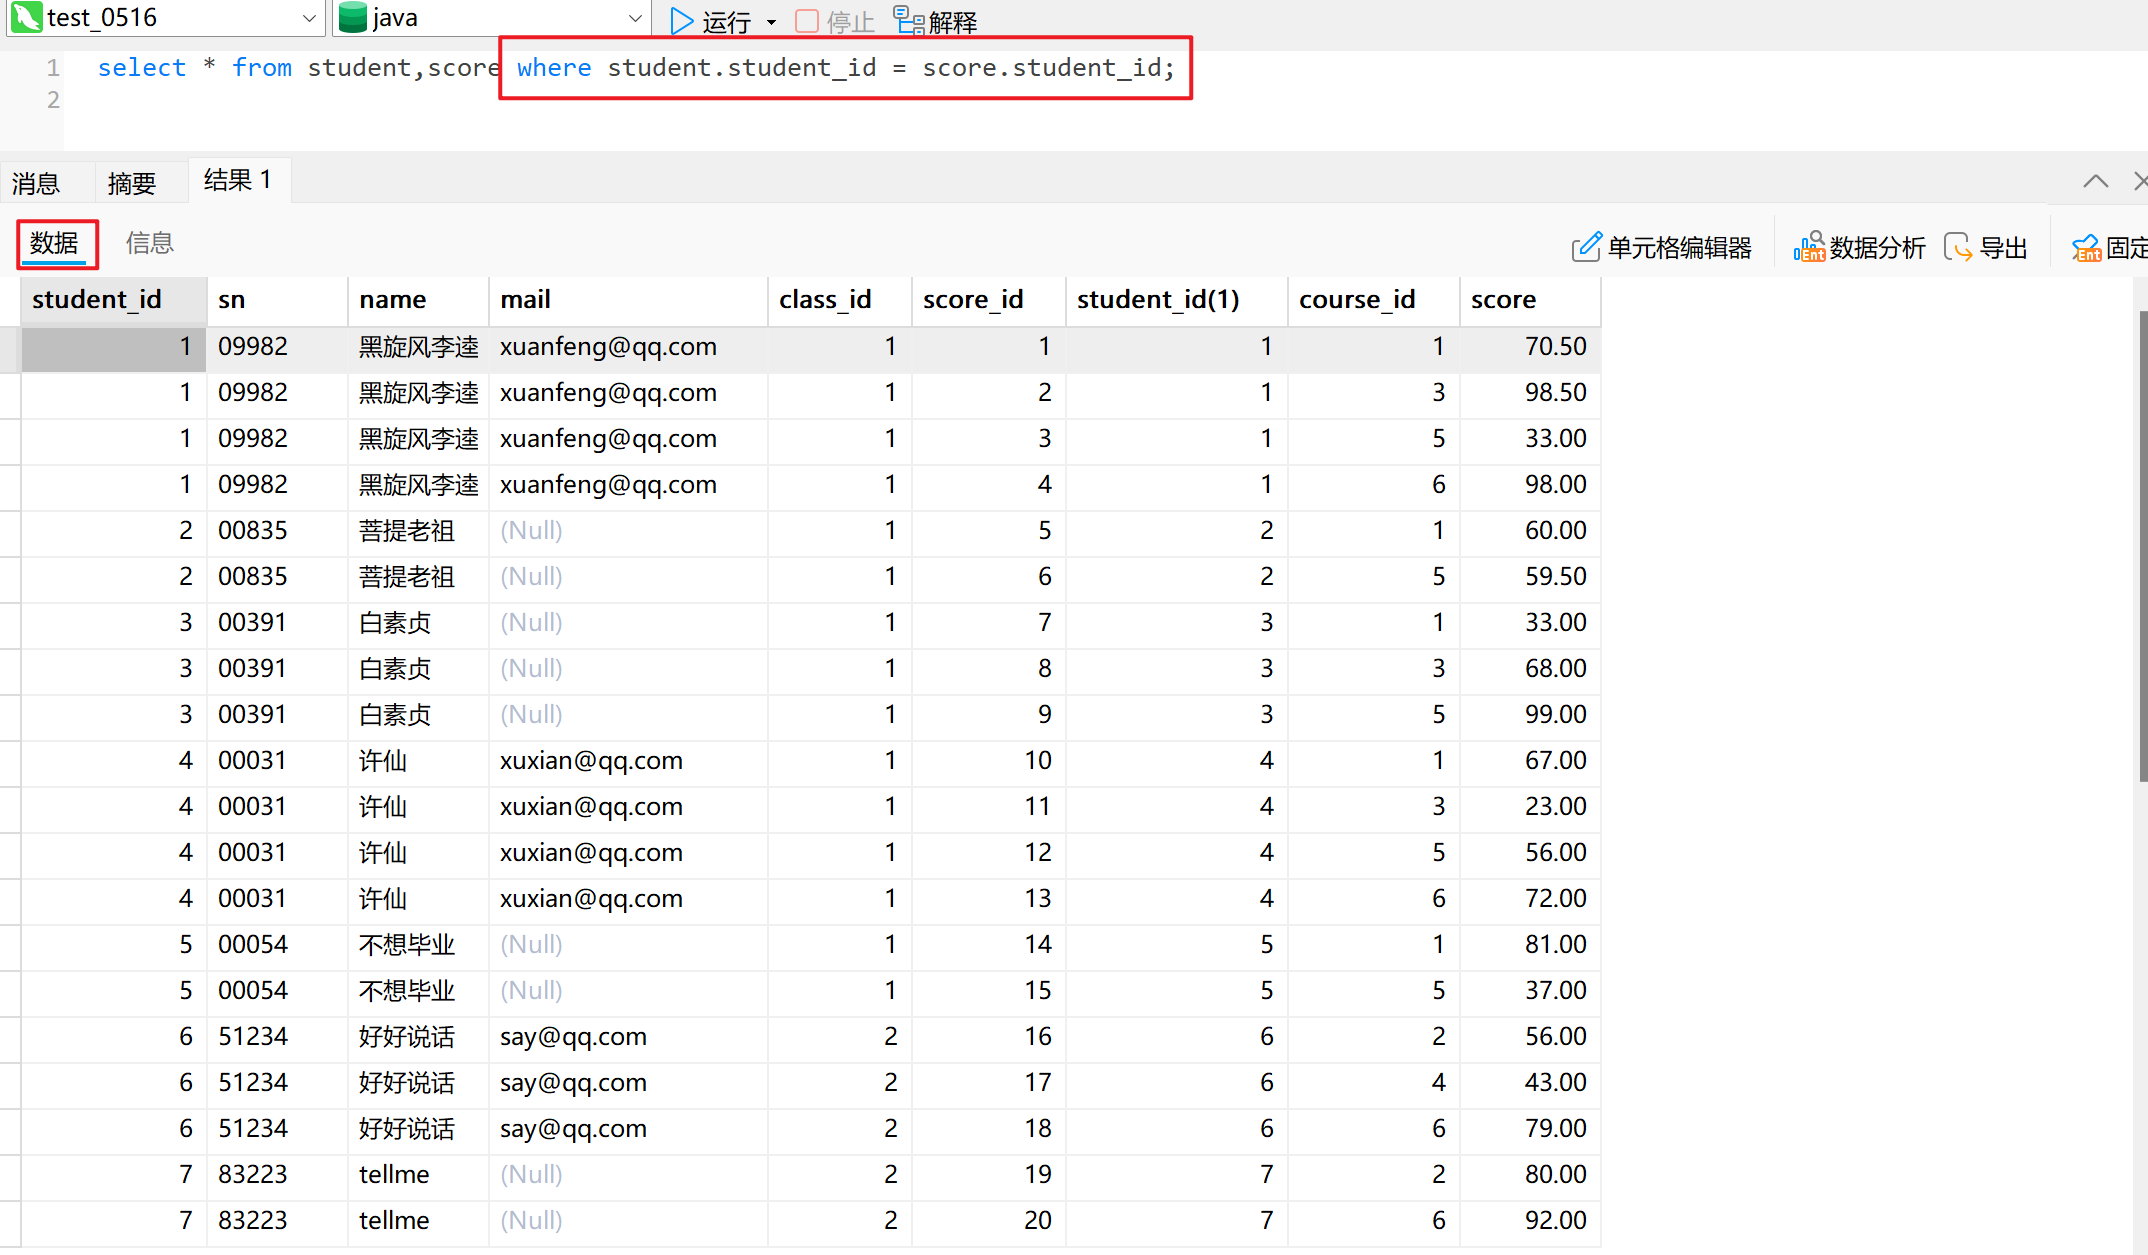Image resolution: width=2148 pixels, height=1255 pixels.
Task: Click the data analysis chart icon
Action: 1809,247
